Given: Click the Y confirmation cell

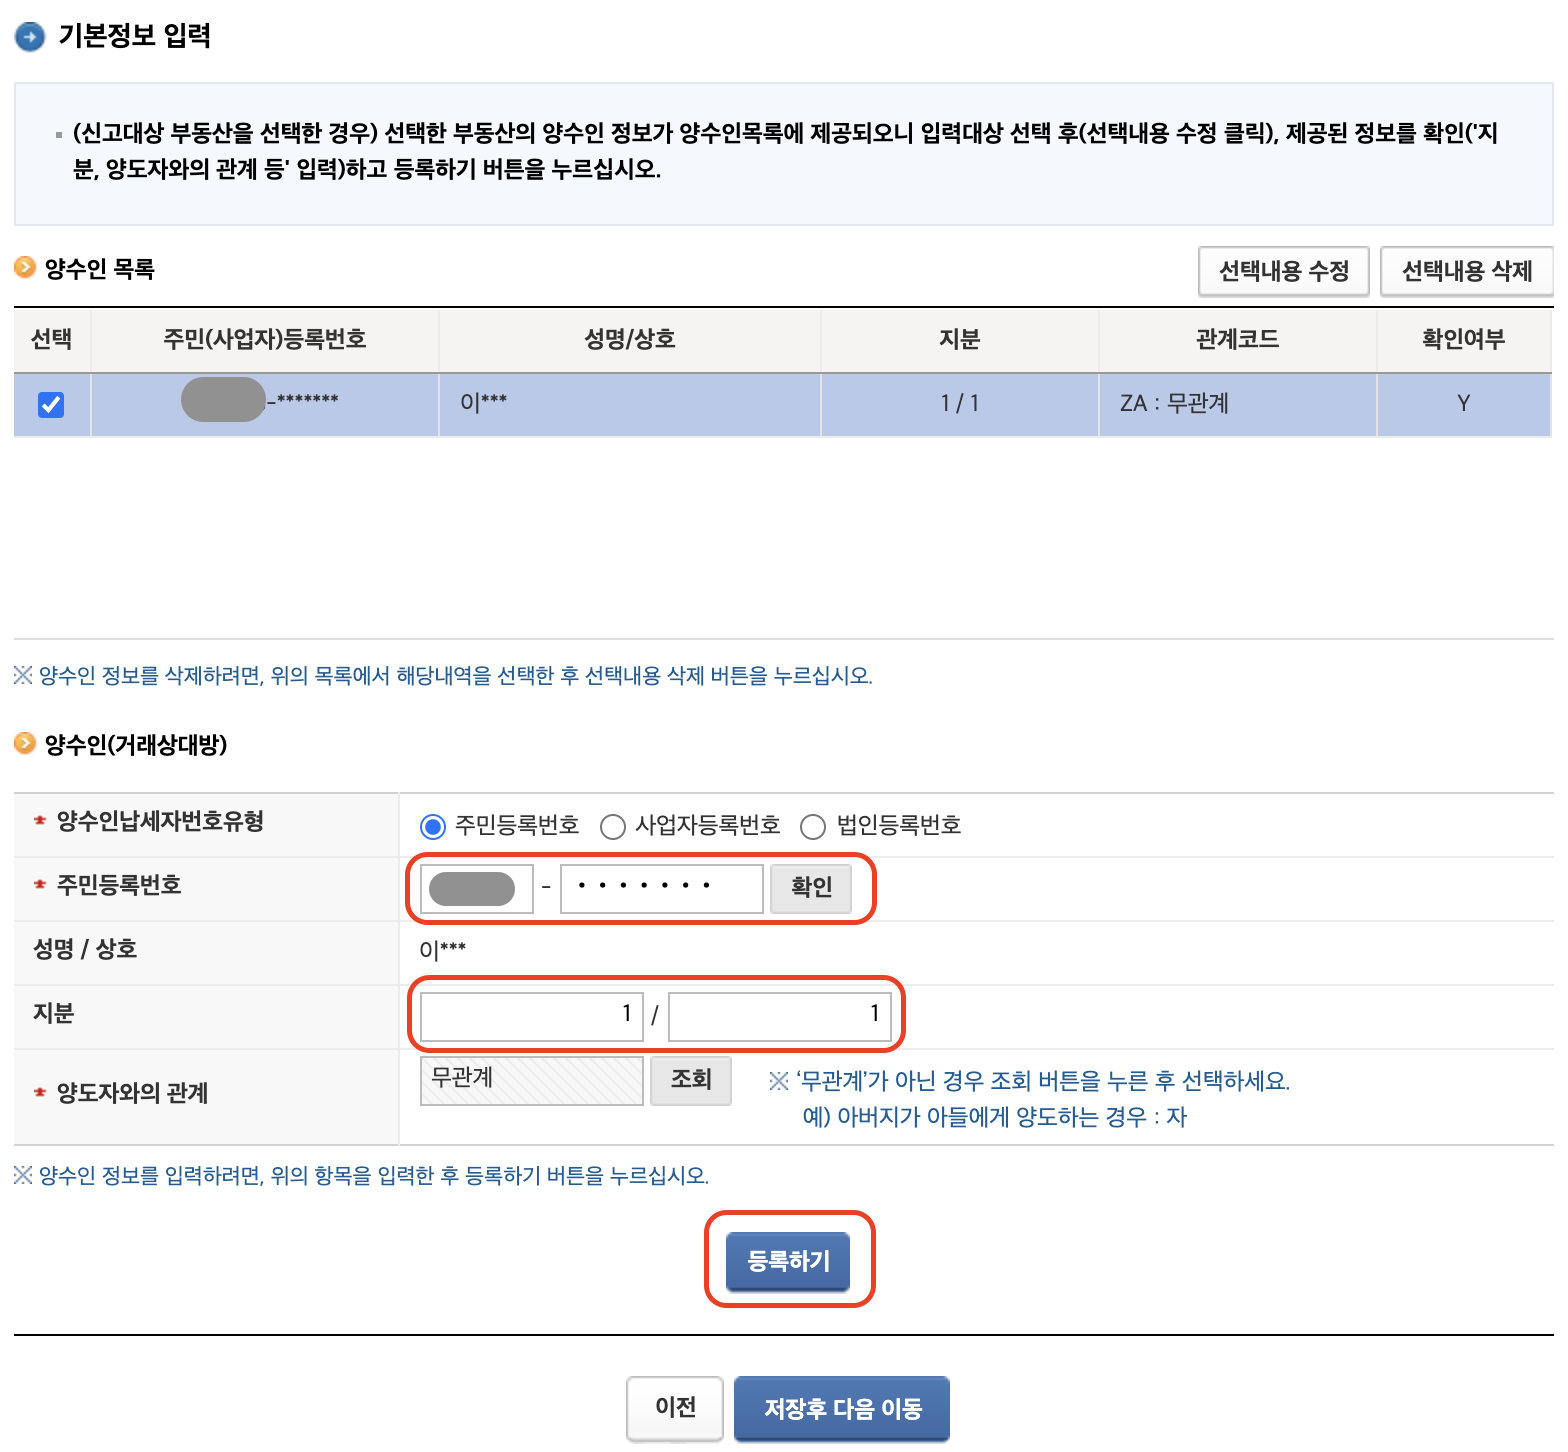Looking at the screenshot, I should [x=1464, y=404].
